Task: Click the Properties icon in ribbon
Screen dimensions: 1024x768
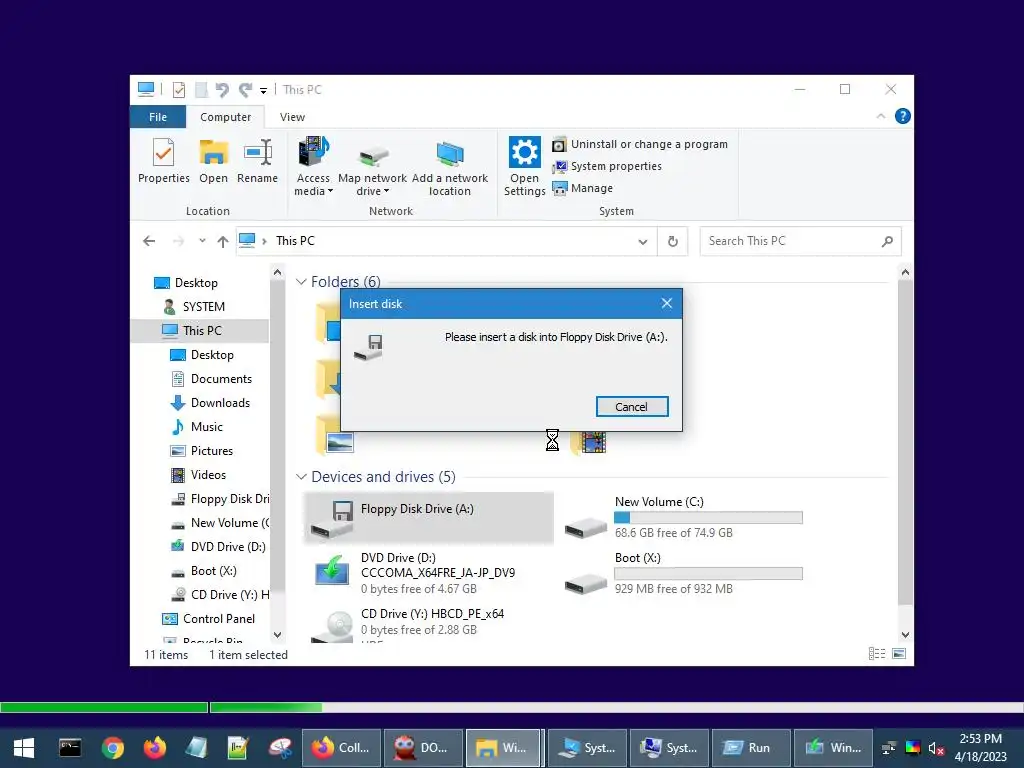Action: [x=163, y=161]
